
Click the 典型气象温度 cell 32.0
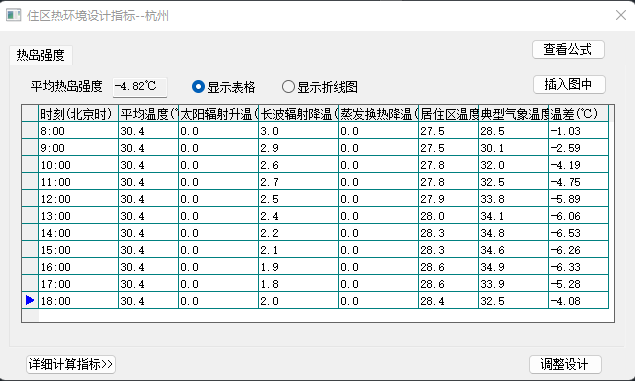514,165
